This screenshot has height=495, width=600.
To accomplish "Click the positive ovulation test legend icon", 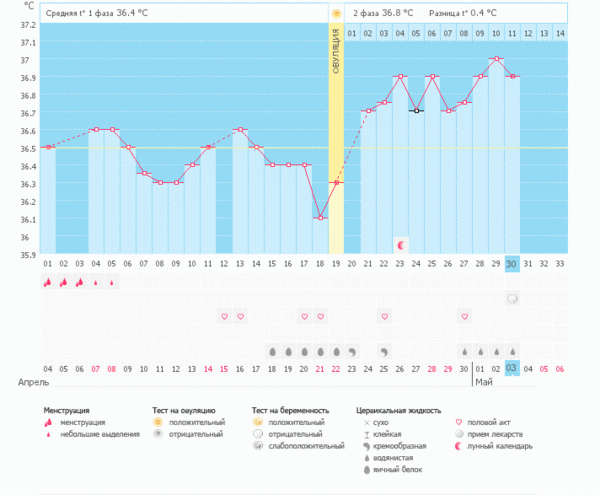I will pos(158,423).
